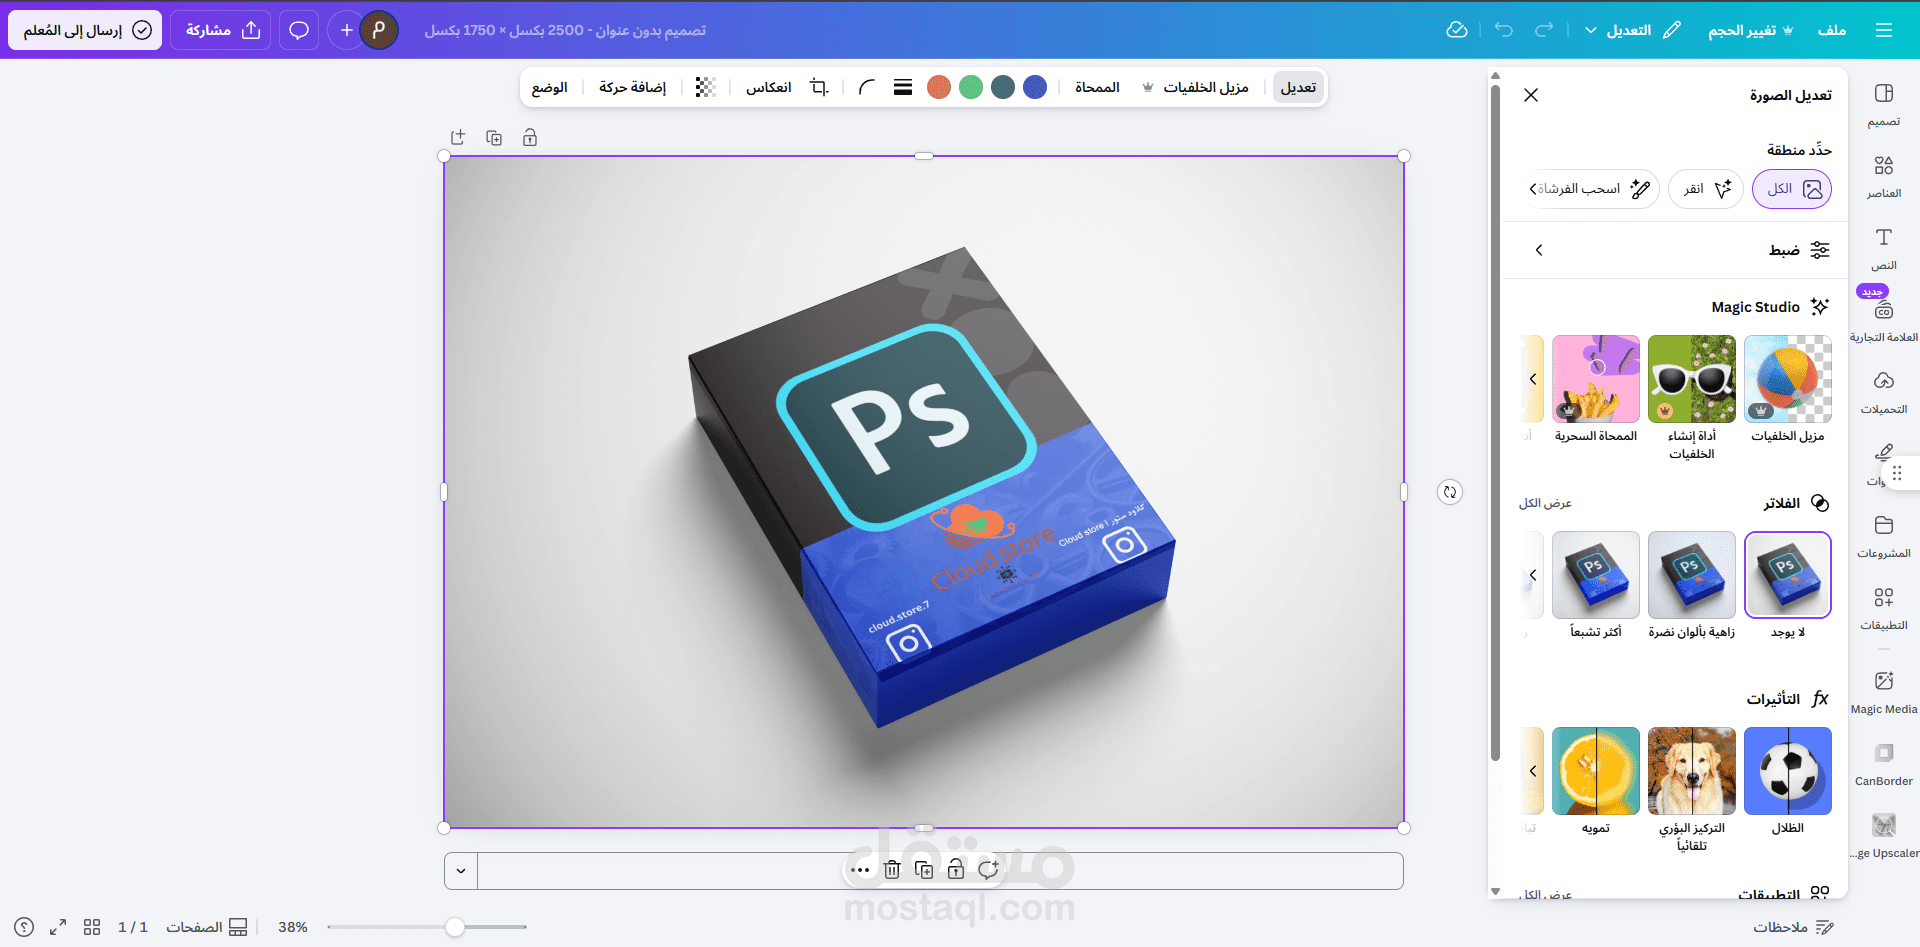This screenshot has height=947, width=1920.
Task: Open the main hamburger menu
Action: click(x=1884, y=30)
